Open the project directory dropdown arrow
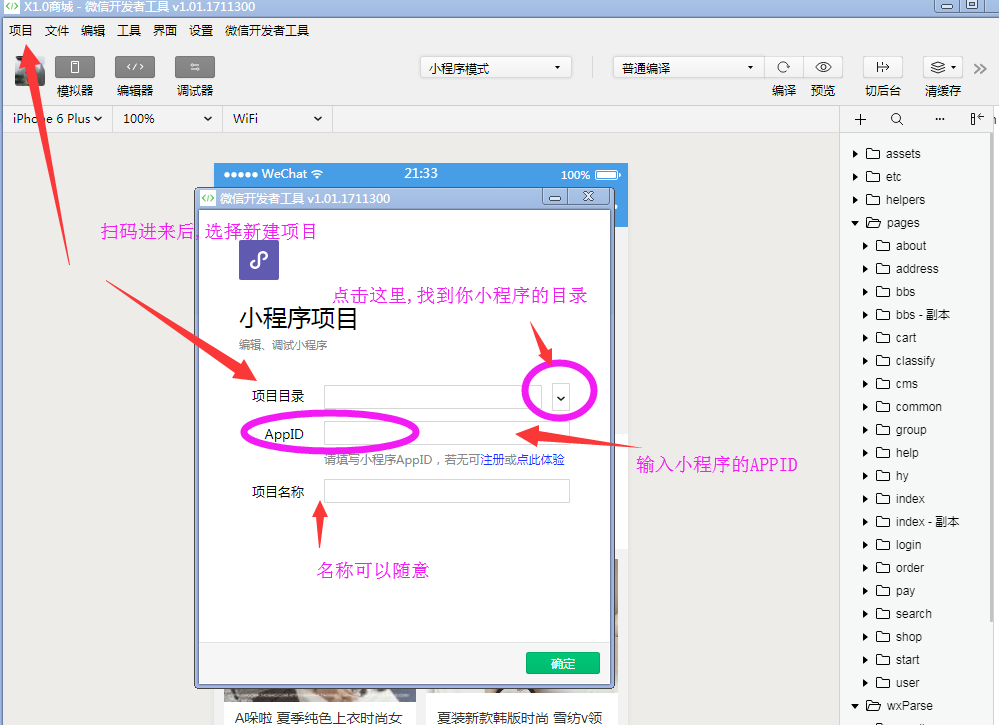The image size is (999, 725). tap(560, 397)
